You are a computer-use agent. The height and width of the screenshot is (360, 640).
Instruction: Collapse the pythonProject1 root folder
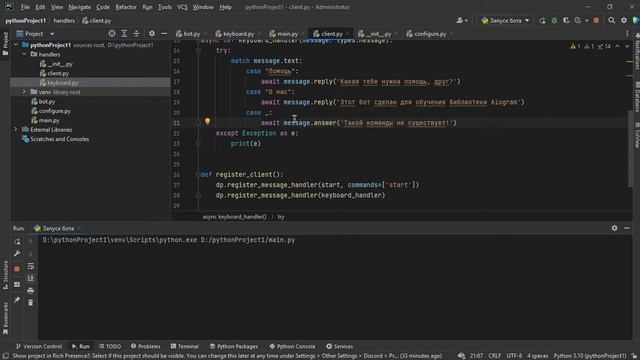pos(16,45)
